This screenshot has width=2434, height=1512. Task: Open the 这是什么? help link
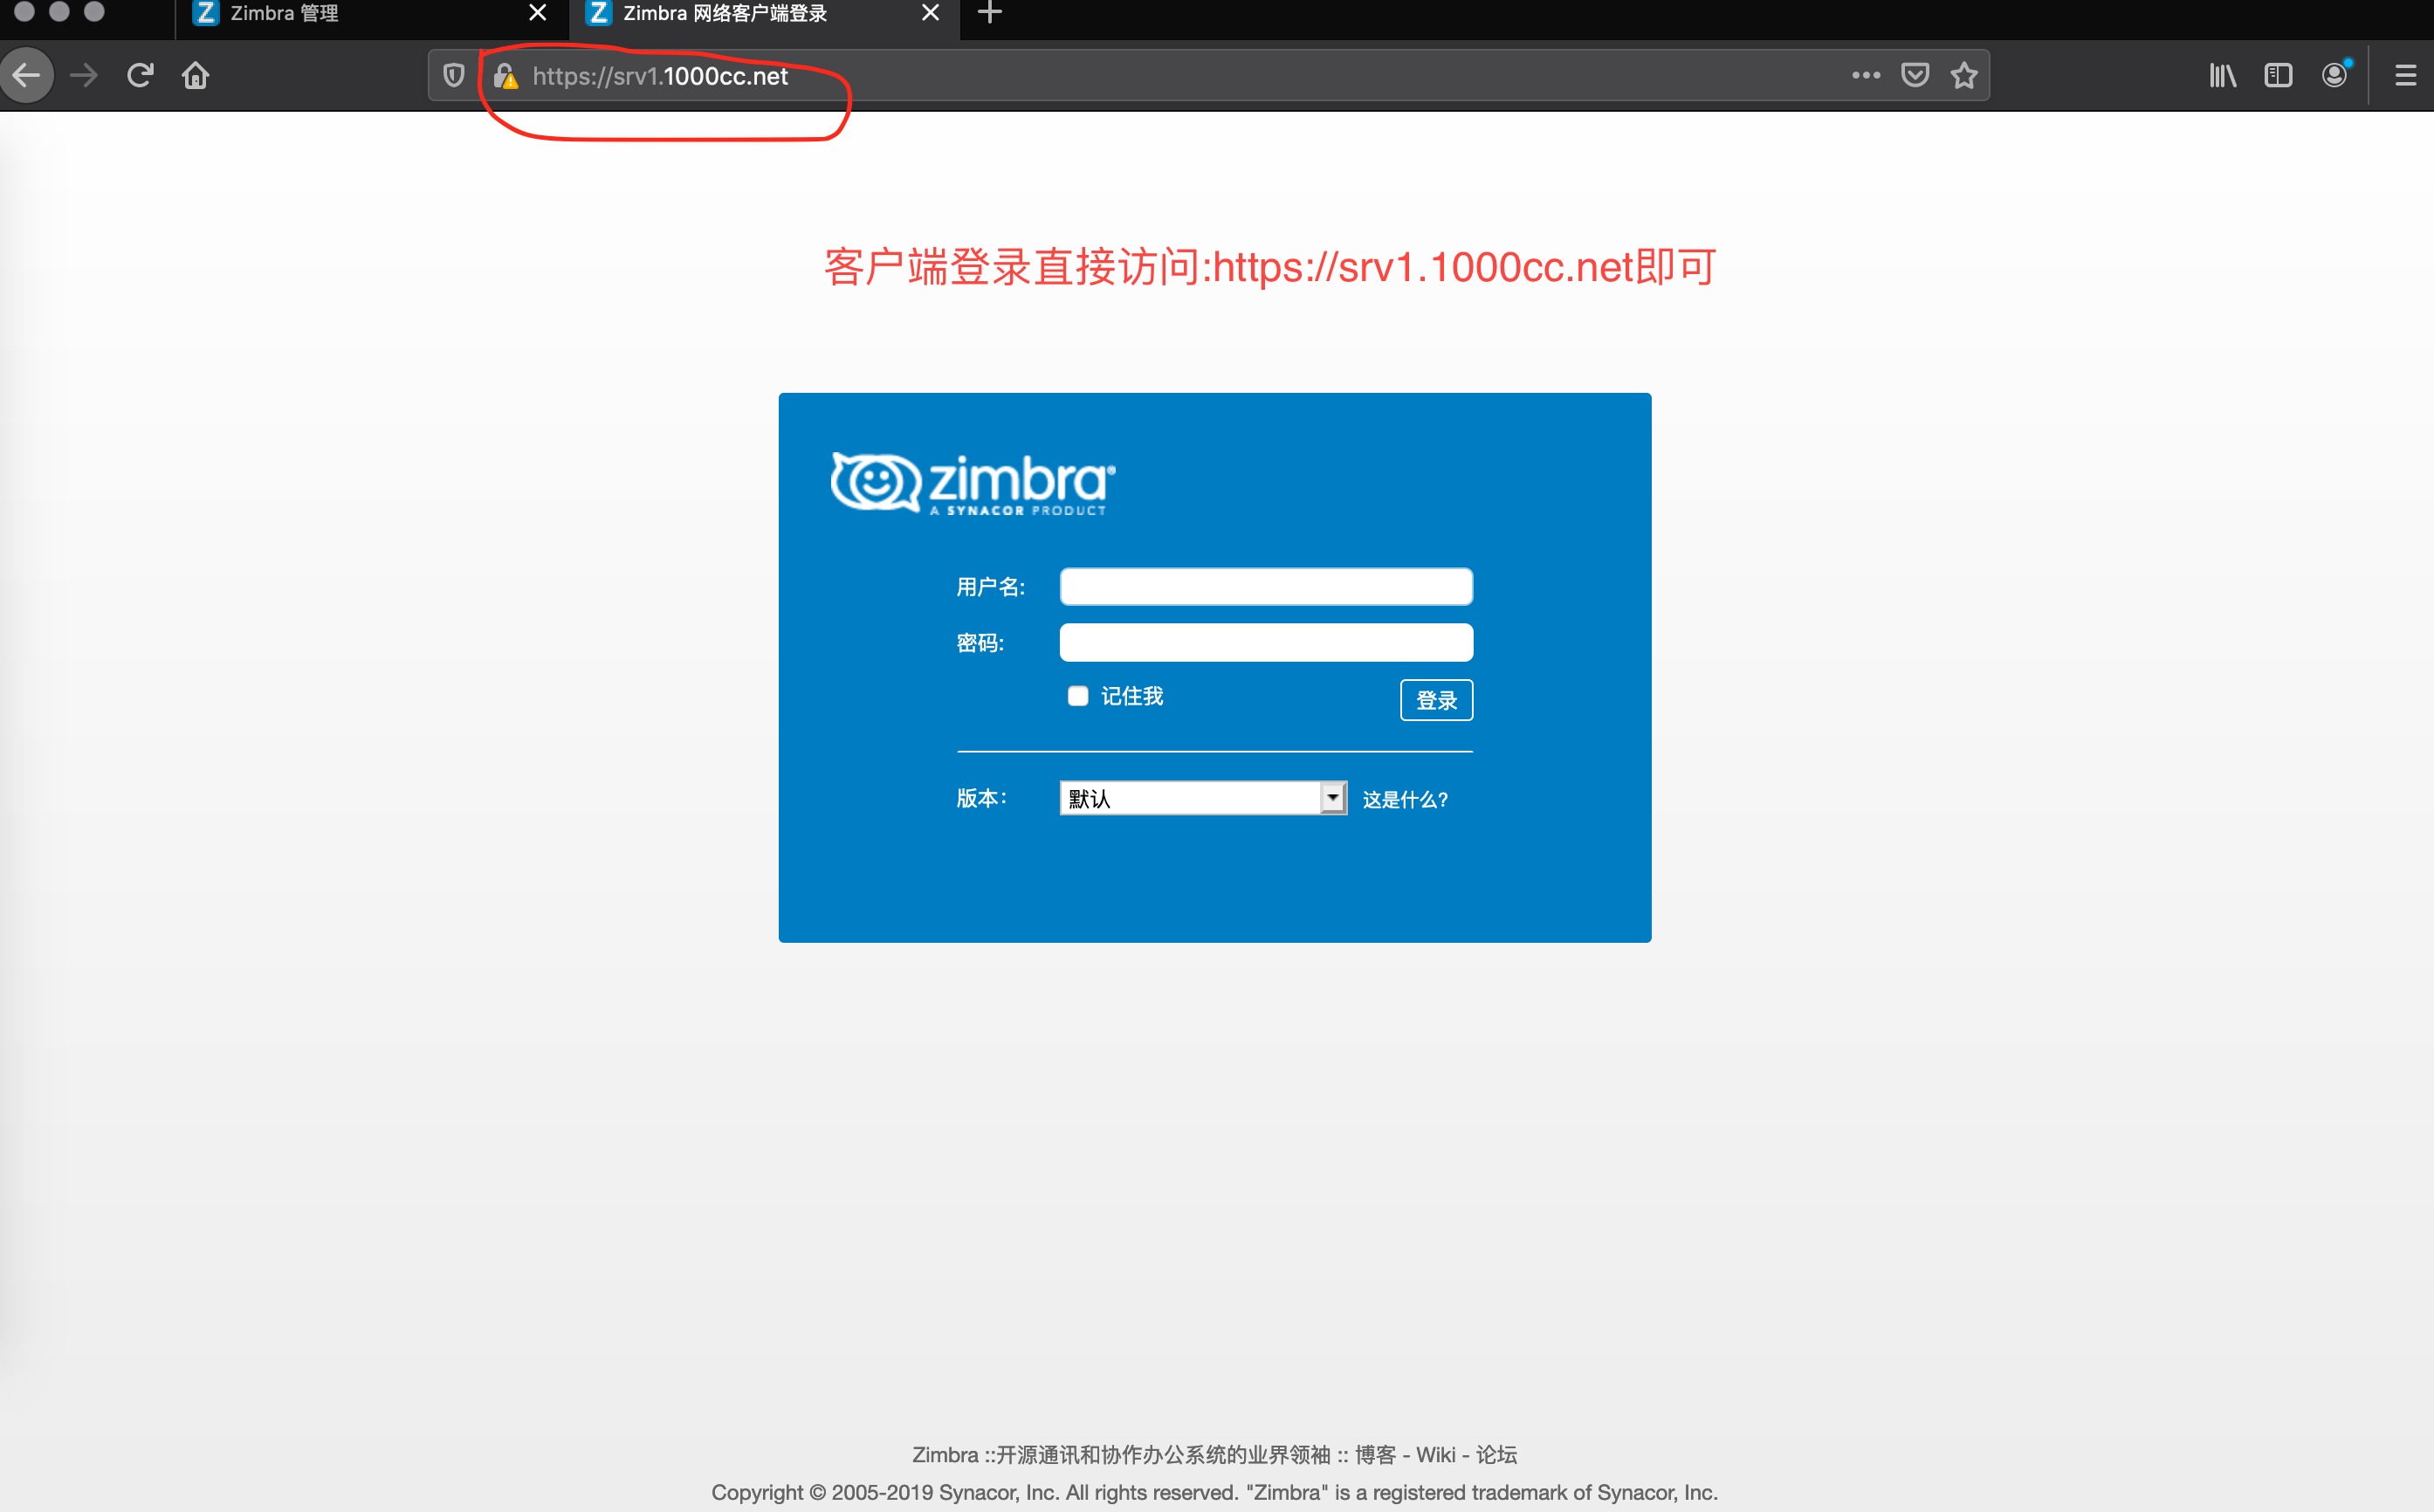[x=1405, y=800]
